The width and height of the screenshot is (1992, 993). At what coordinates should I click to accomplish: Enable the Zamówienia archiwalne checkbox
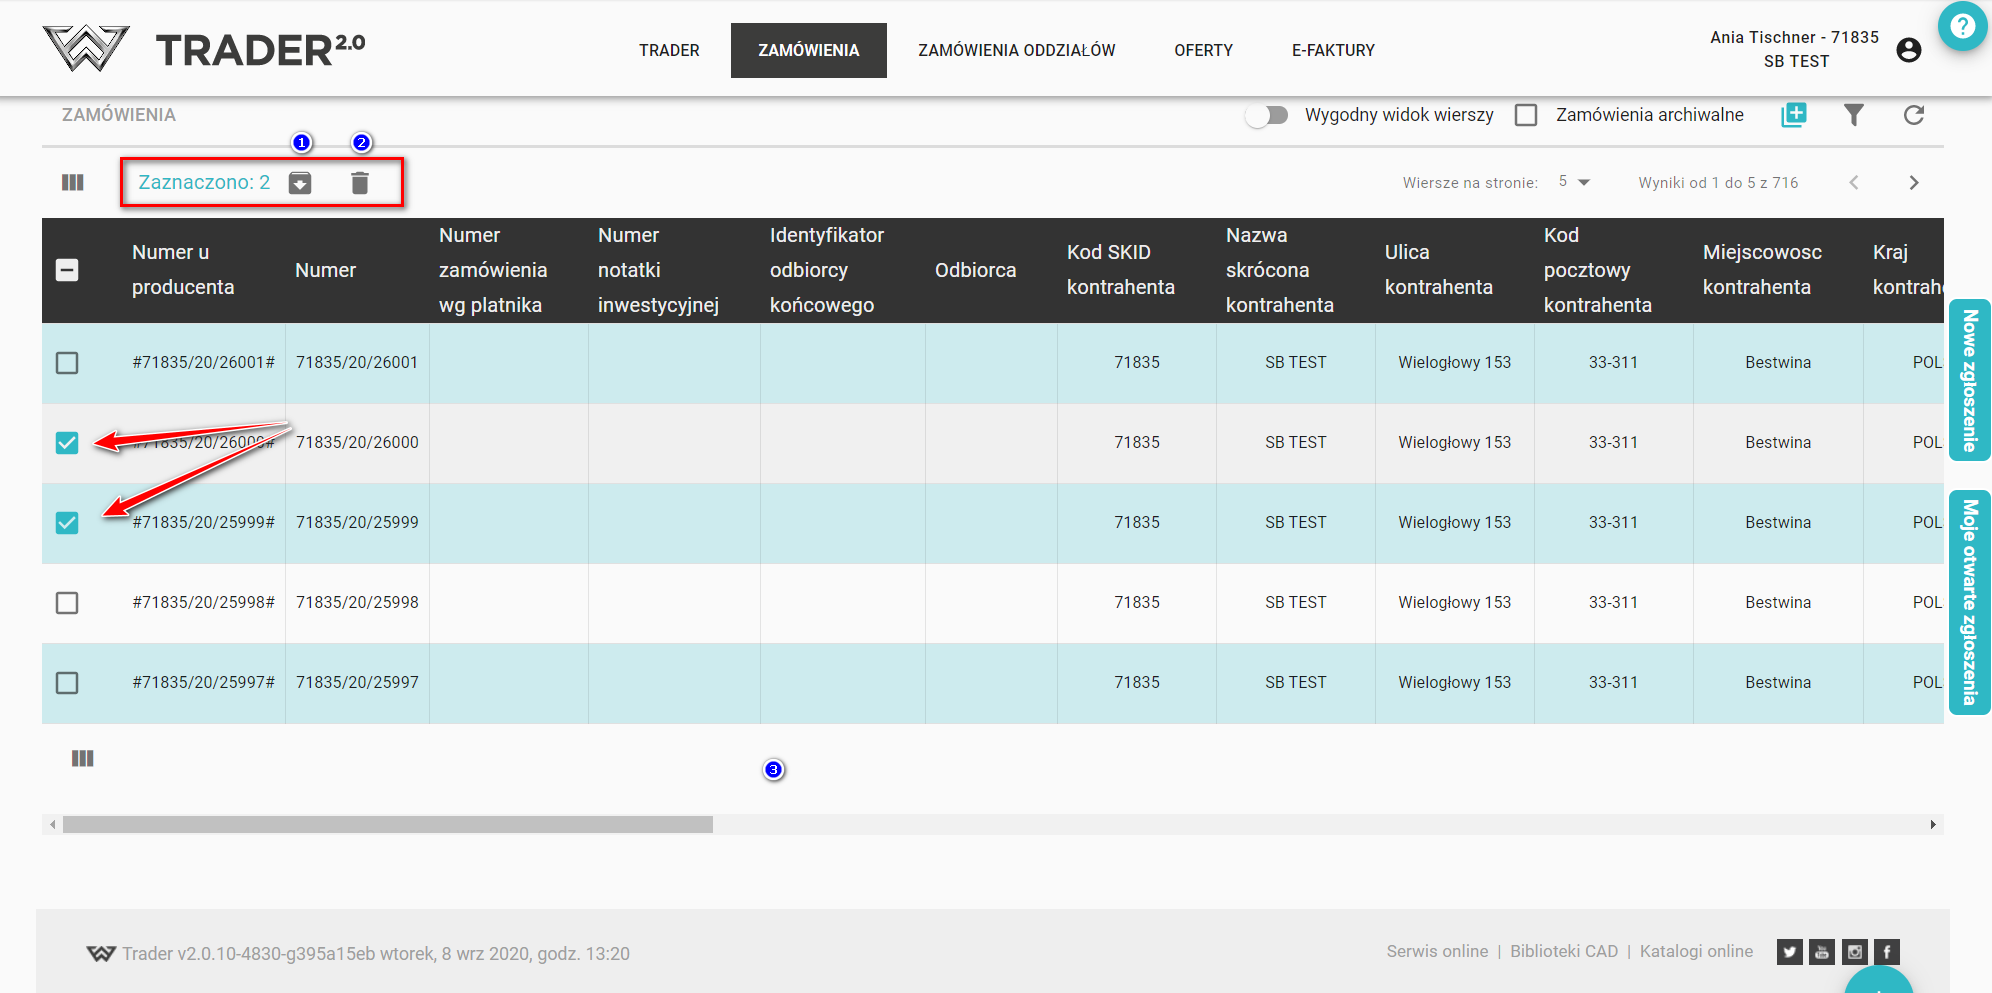click(x=1526, y=115)
